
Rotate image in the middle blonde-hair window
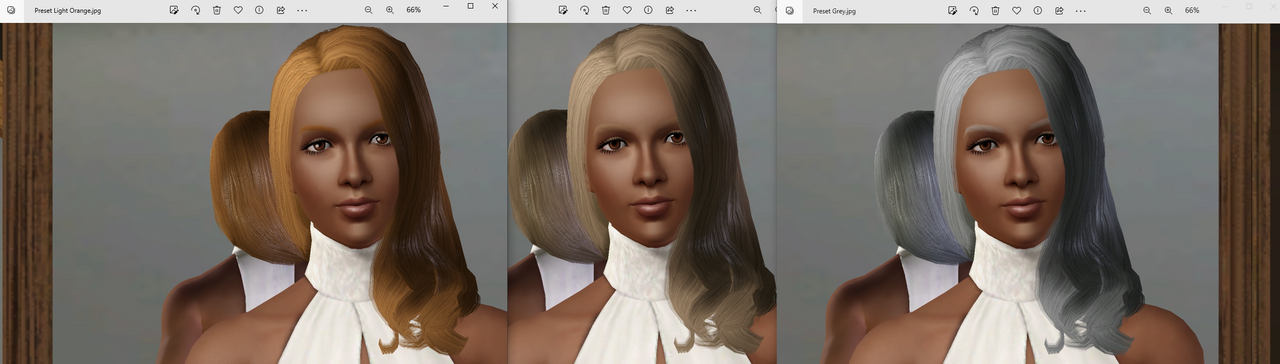(x=585, y=9)
